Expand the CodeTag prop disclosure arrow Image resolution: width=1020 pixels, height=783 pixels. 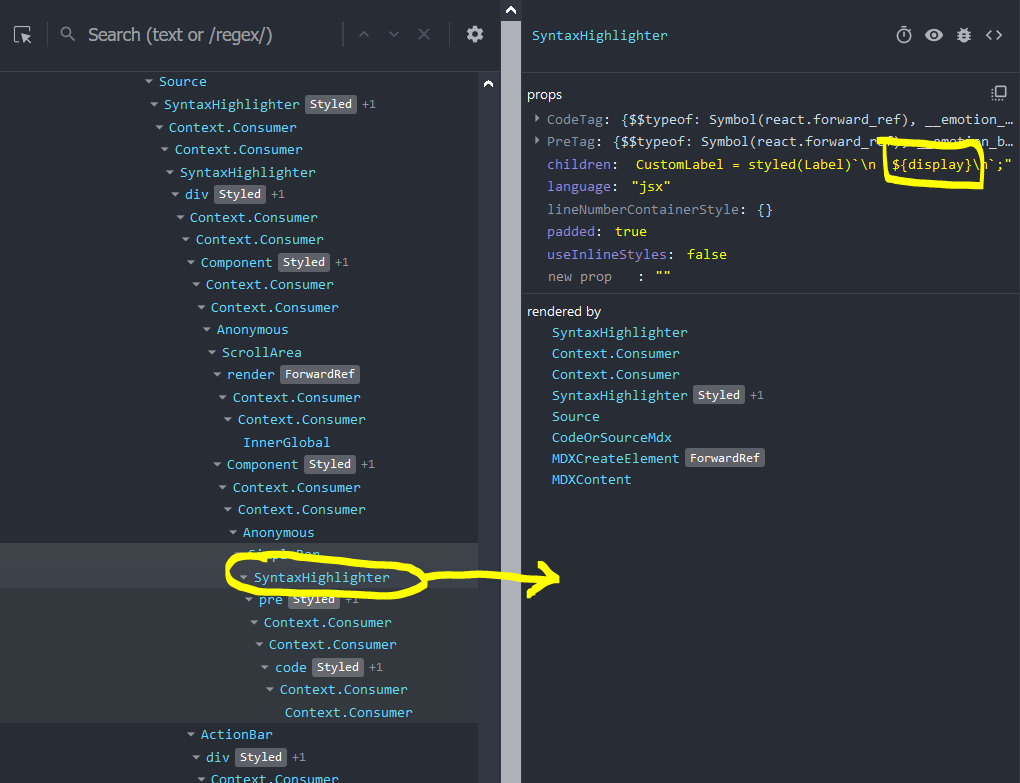coord(535,118)
